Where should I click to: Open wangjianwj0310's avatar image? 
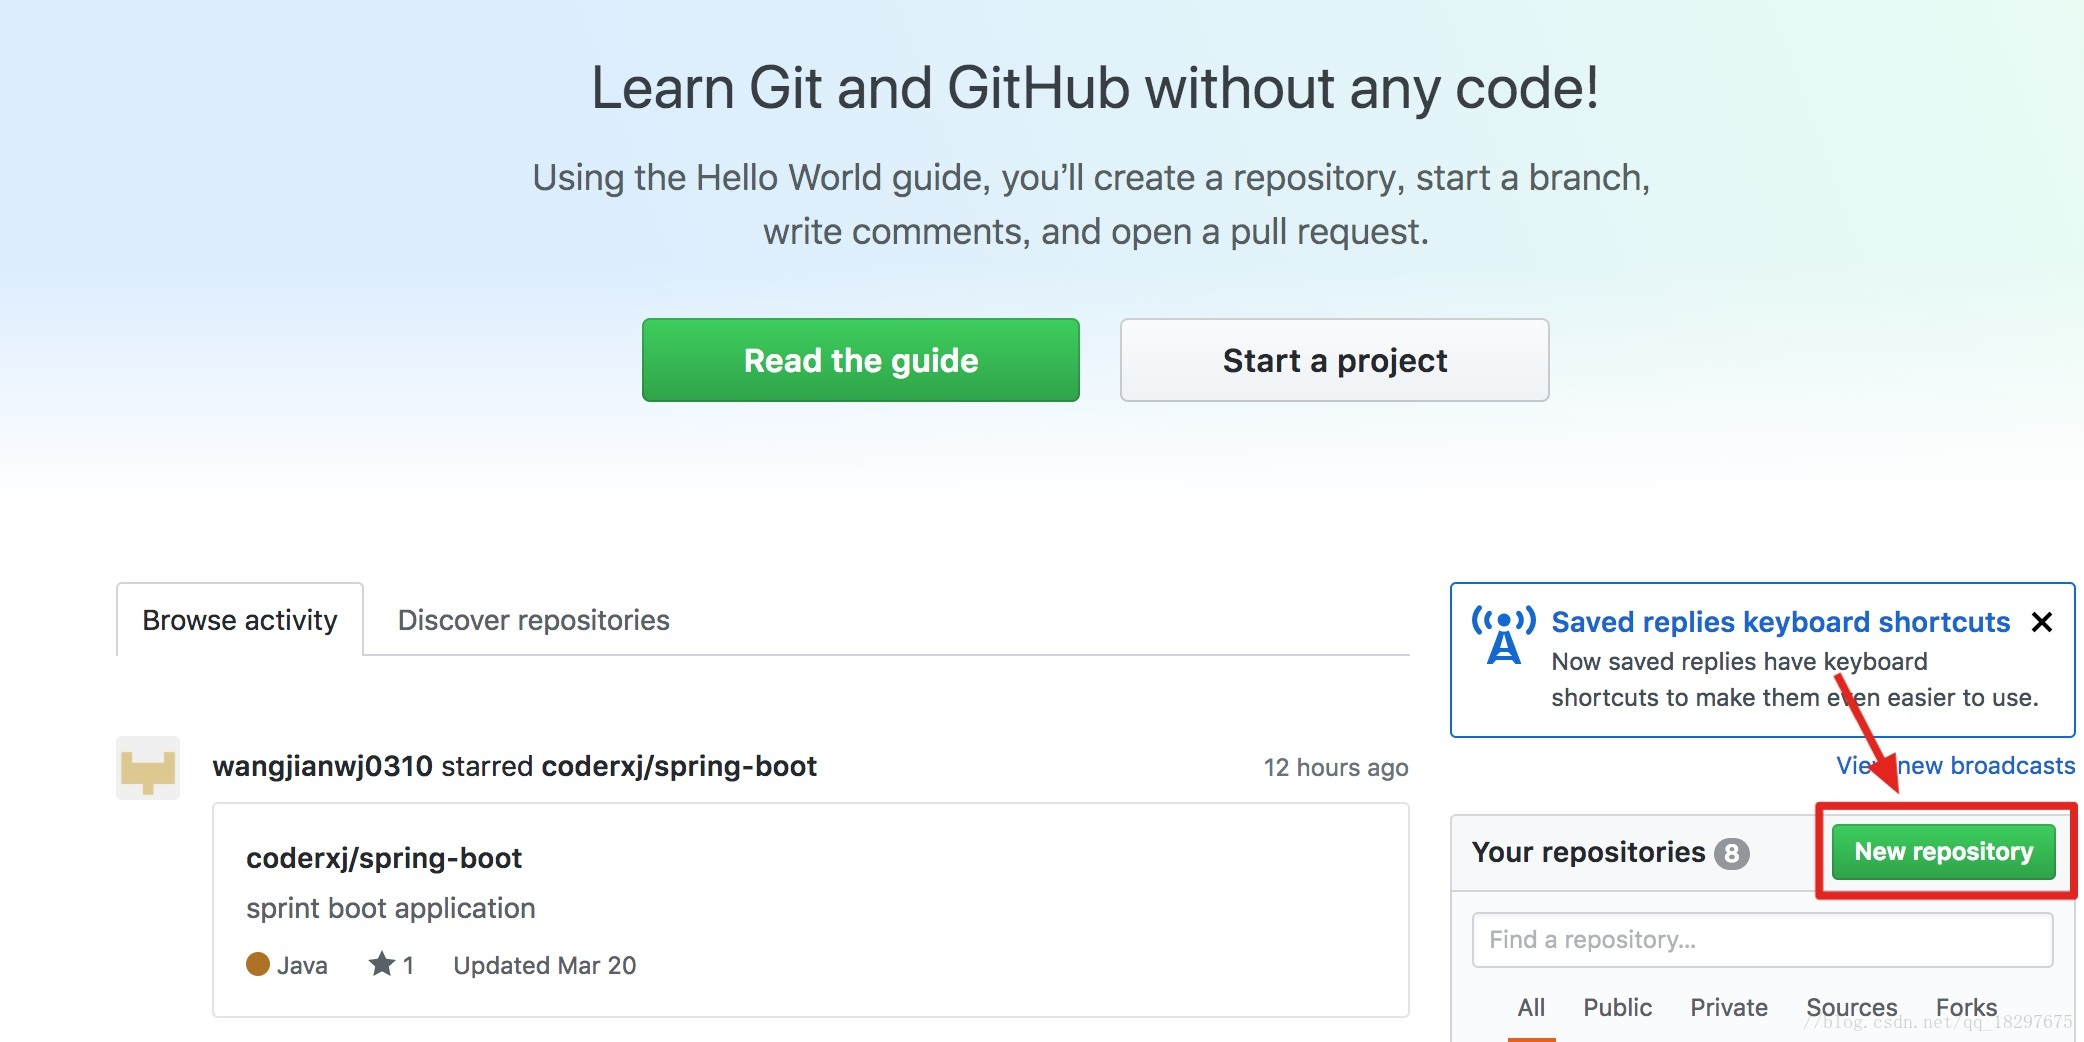[148, 768]
